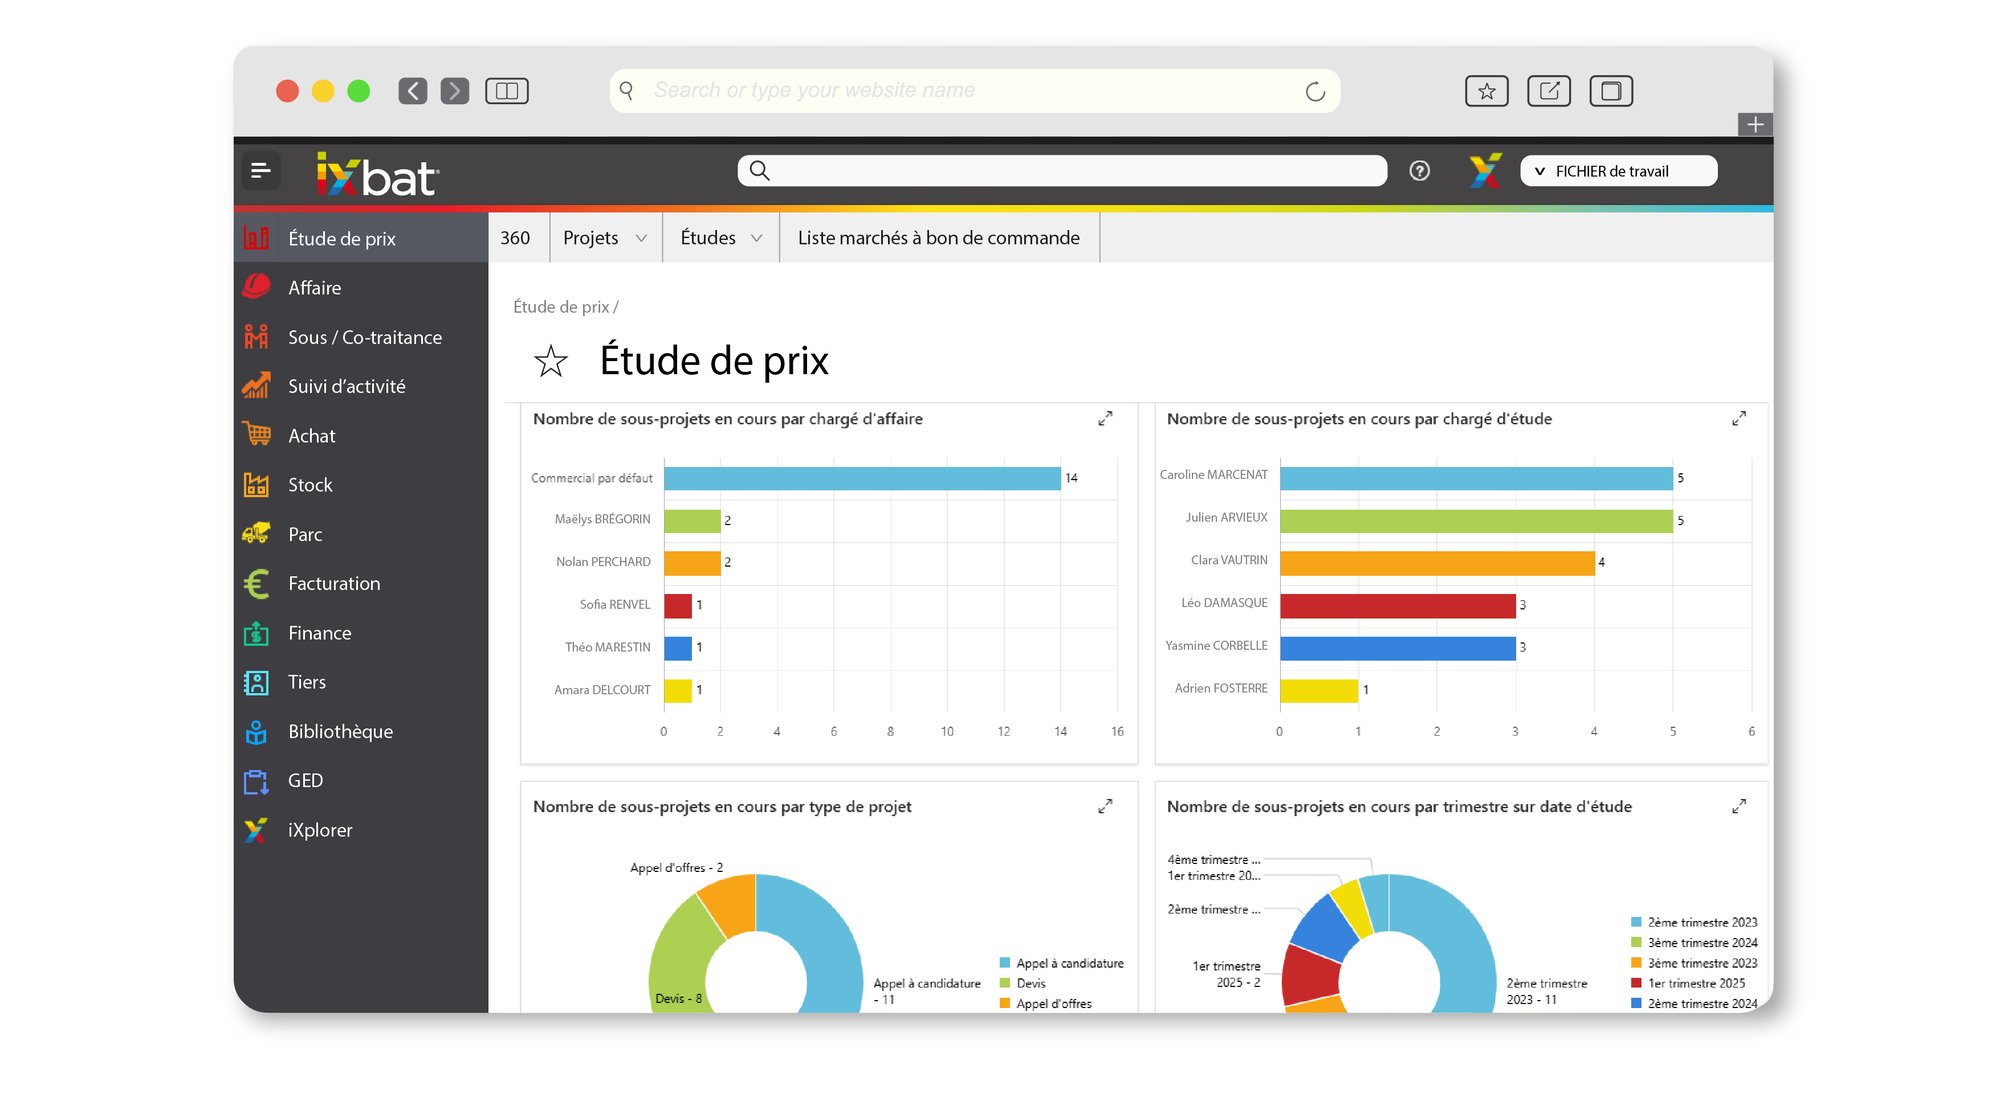Open the Sous / Co-traitance section
Screen dimensions: 2000x1106
coord(258,337)
